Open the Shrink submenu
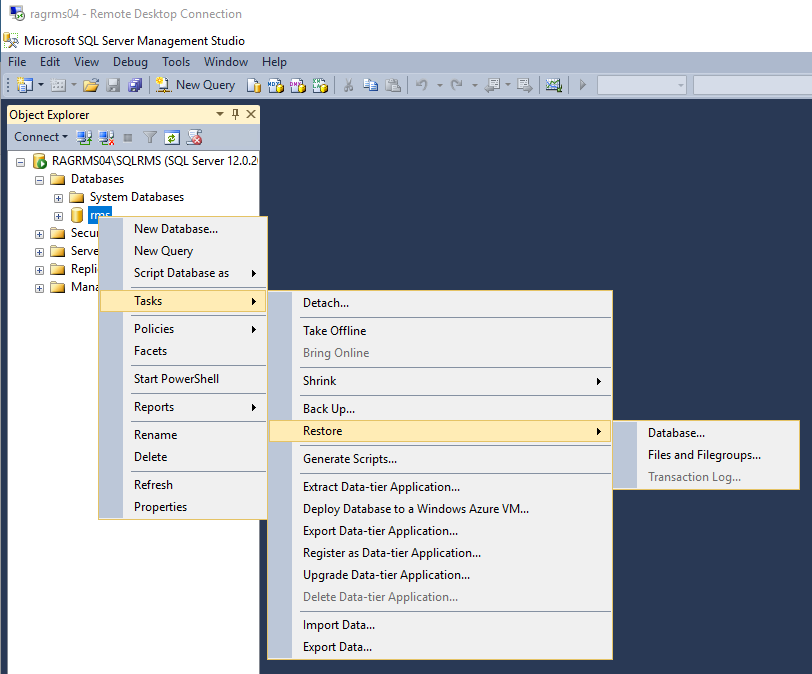The image size is (812, 674). 440,381
